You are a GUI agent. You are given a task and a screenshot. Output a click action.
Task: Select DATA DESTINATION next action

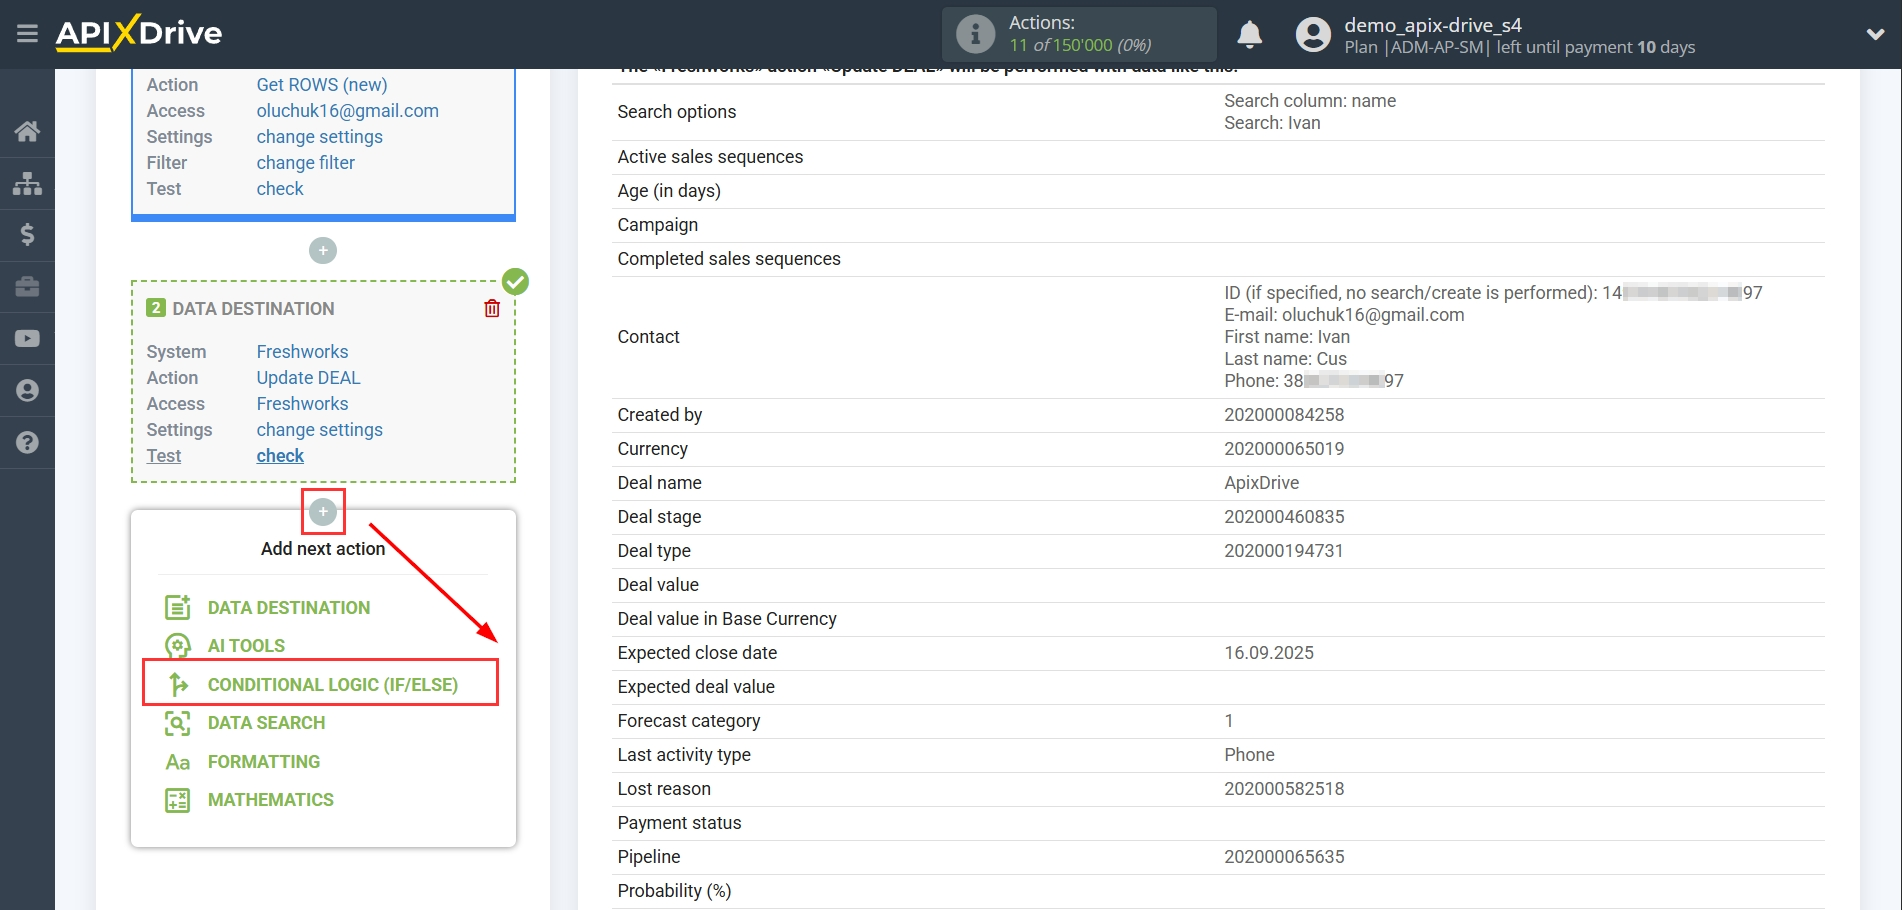tap(289, 608)
